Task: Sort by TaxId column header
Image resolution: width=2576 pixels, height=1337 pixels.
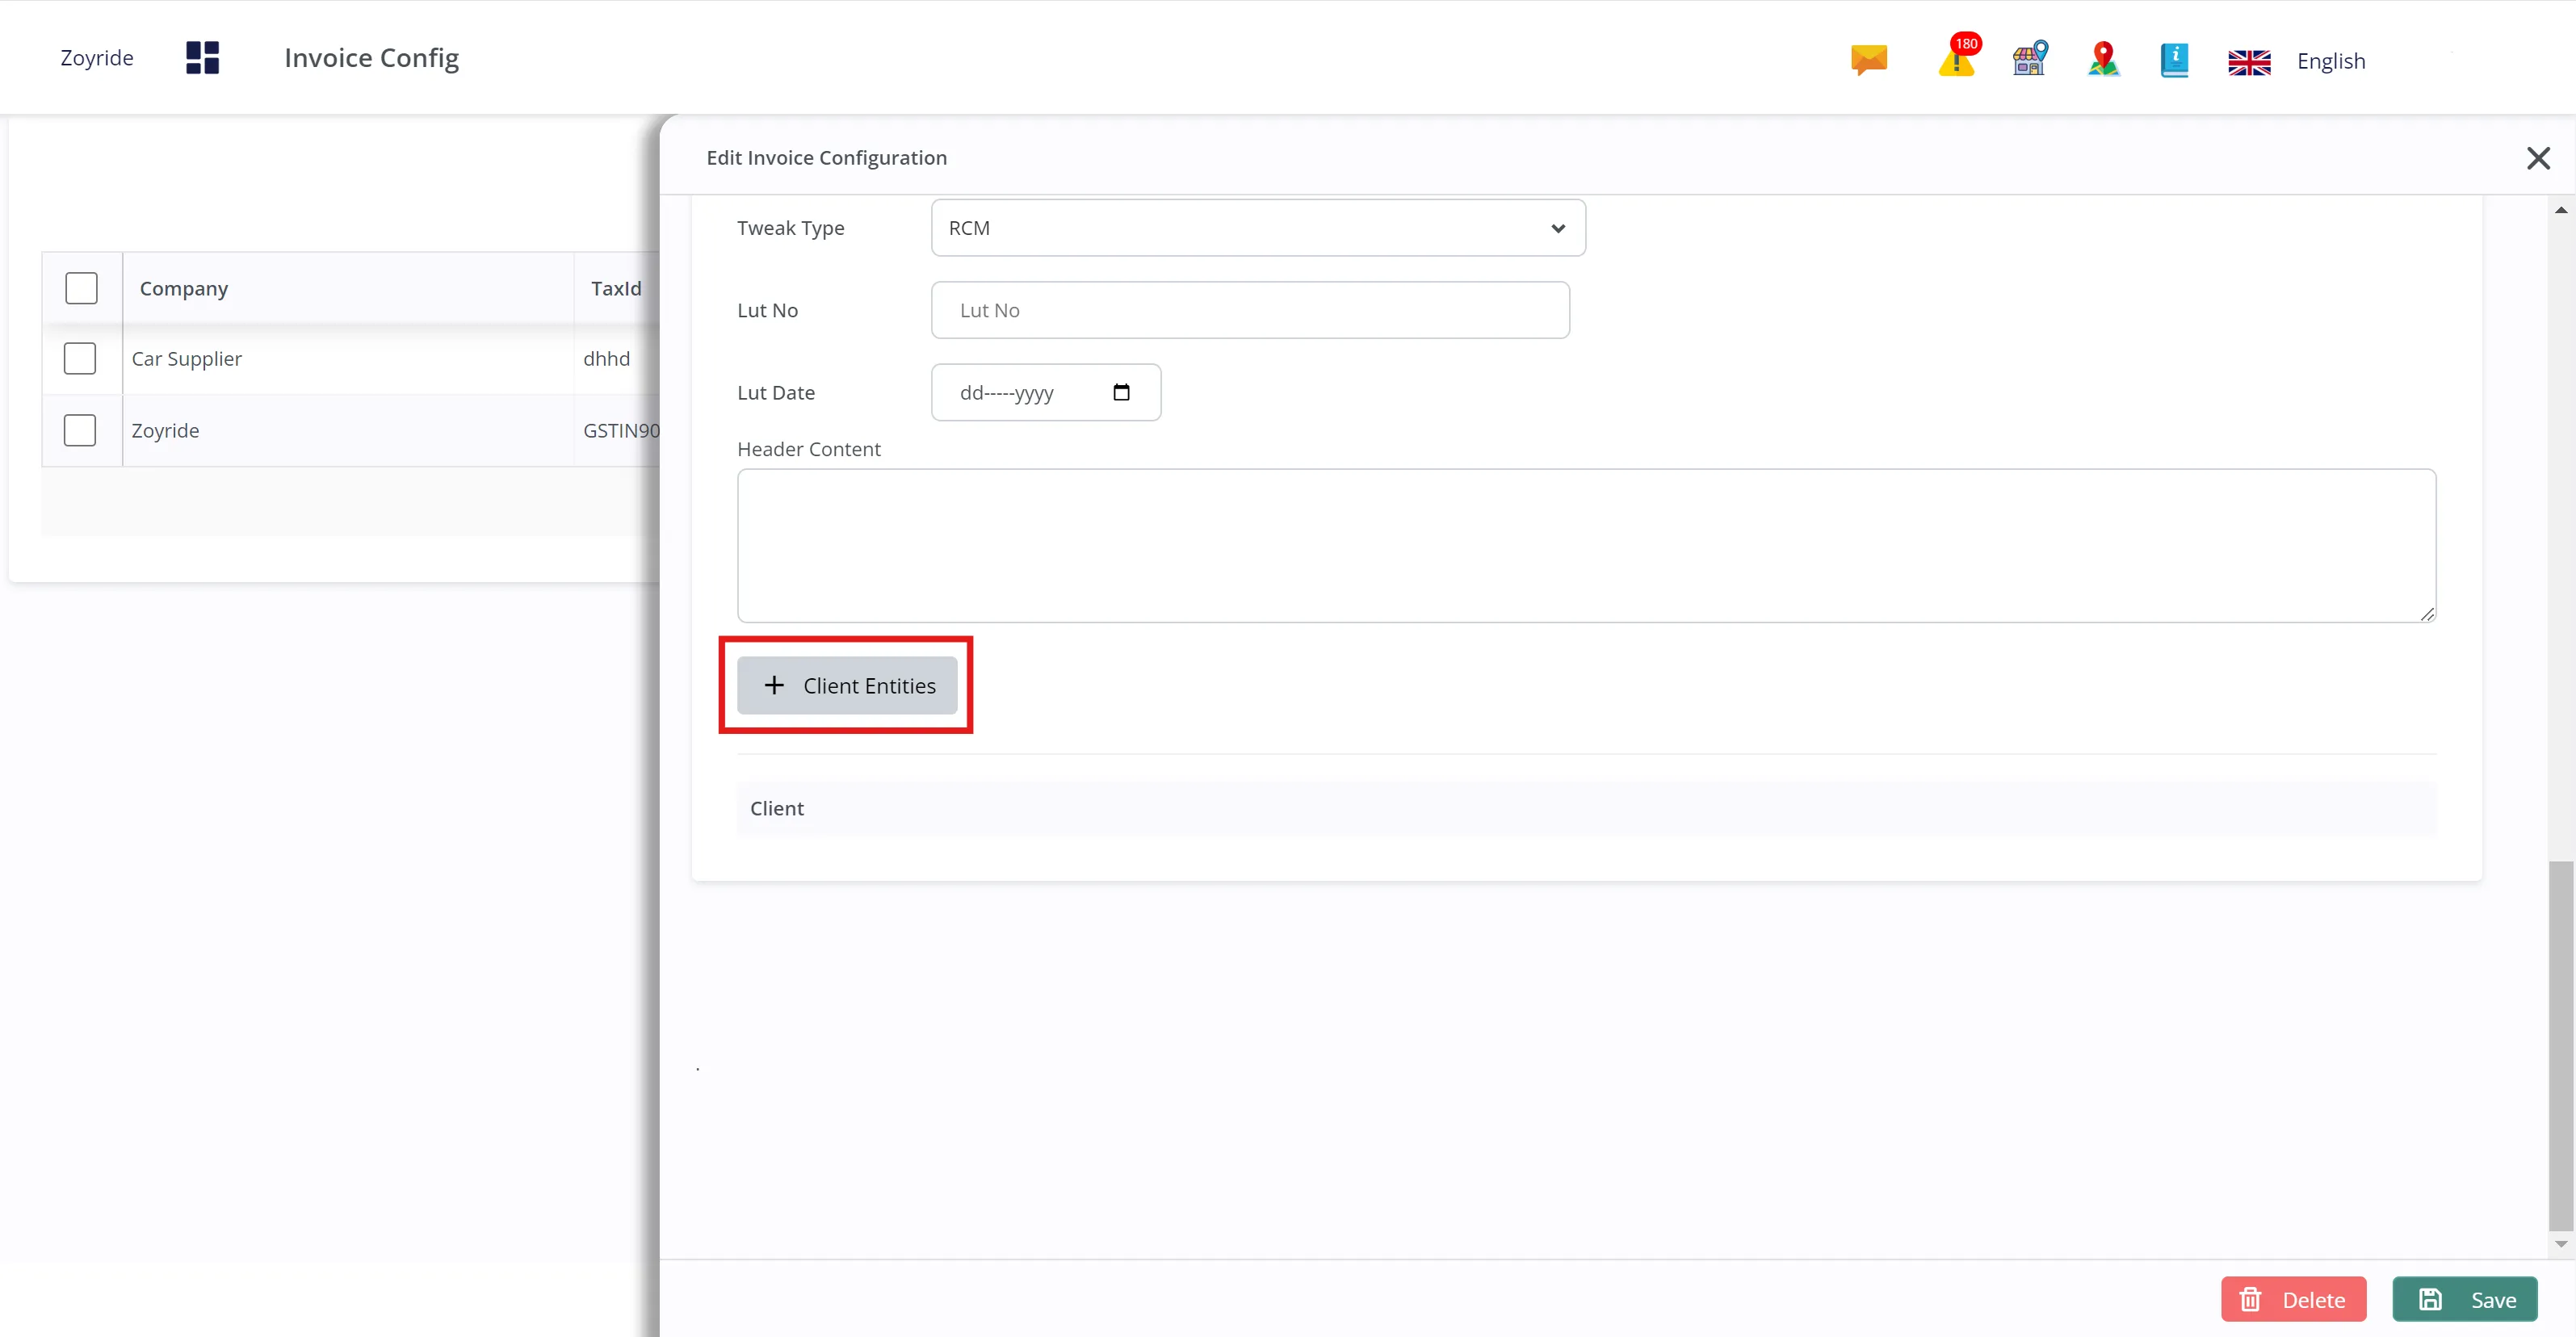Action: tap(616, 288)
